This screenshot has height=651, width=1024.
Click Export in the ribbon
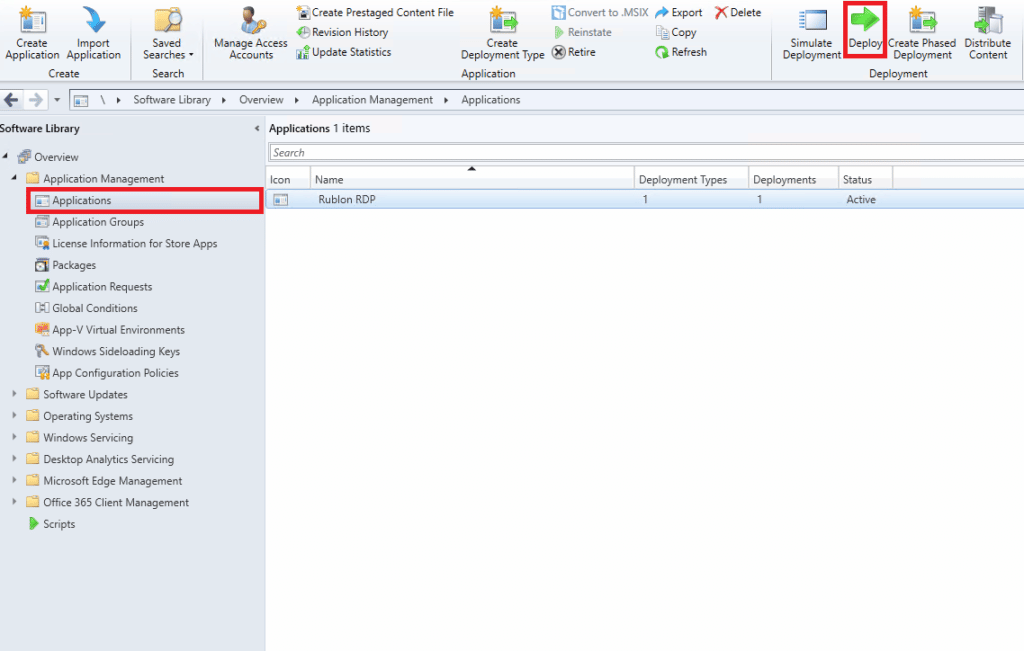click(x=678, y=13)
